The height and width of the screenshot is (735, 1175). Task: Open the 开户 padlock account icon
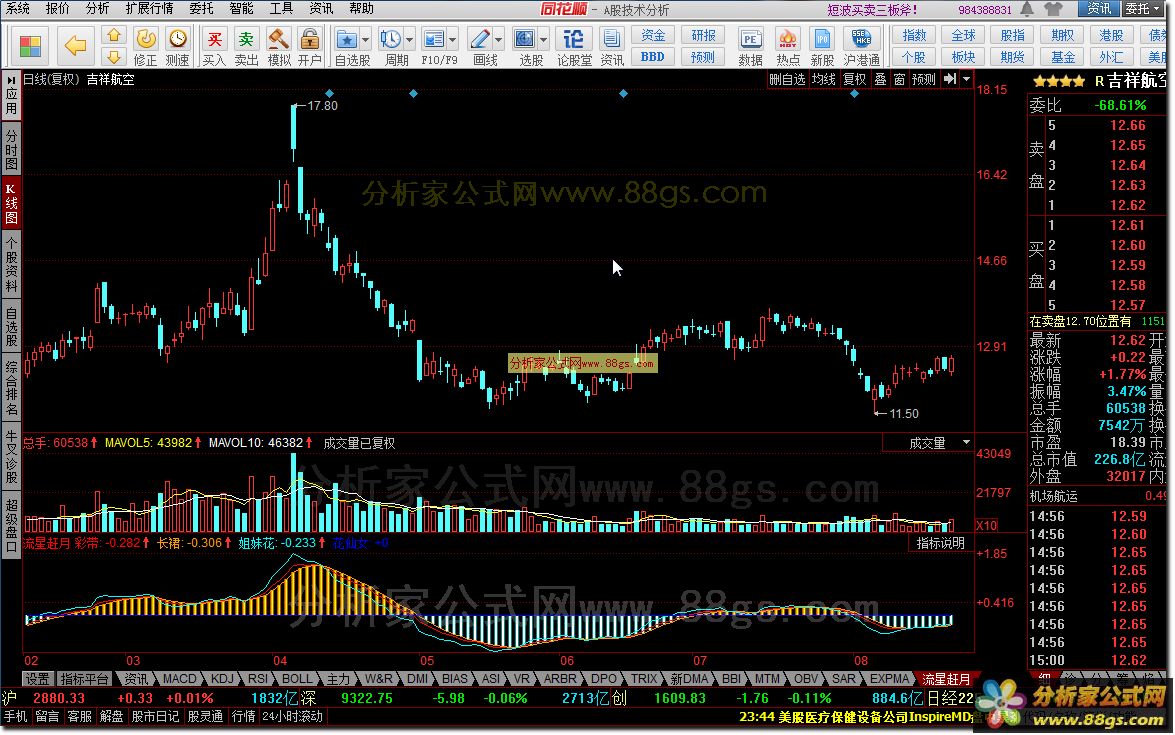click(309, 46)
